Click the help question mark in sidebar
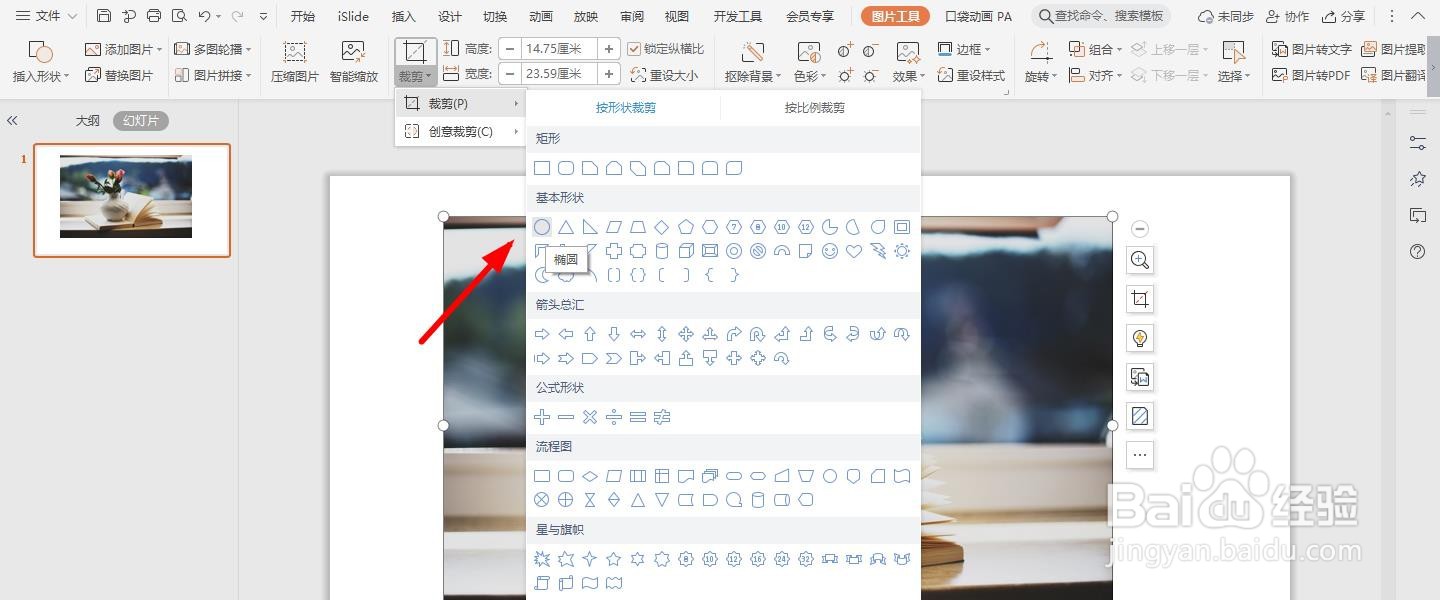The height and width of the screenshot is (600, 1440). 1417,252
